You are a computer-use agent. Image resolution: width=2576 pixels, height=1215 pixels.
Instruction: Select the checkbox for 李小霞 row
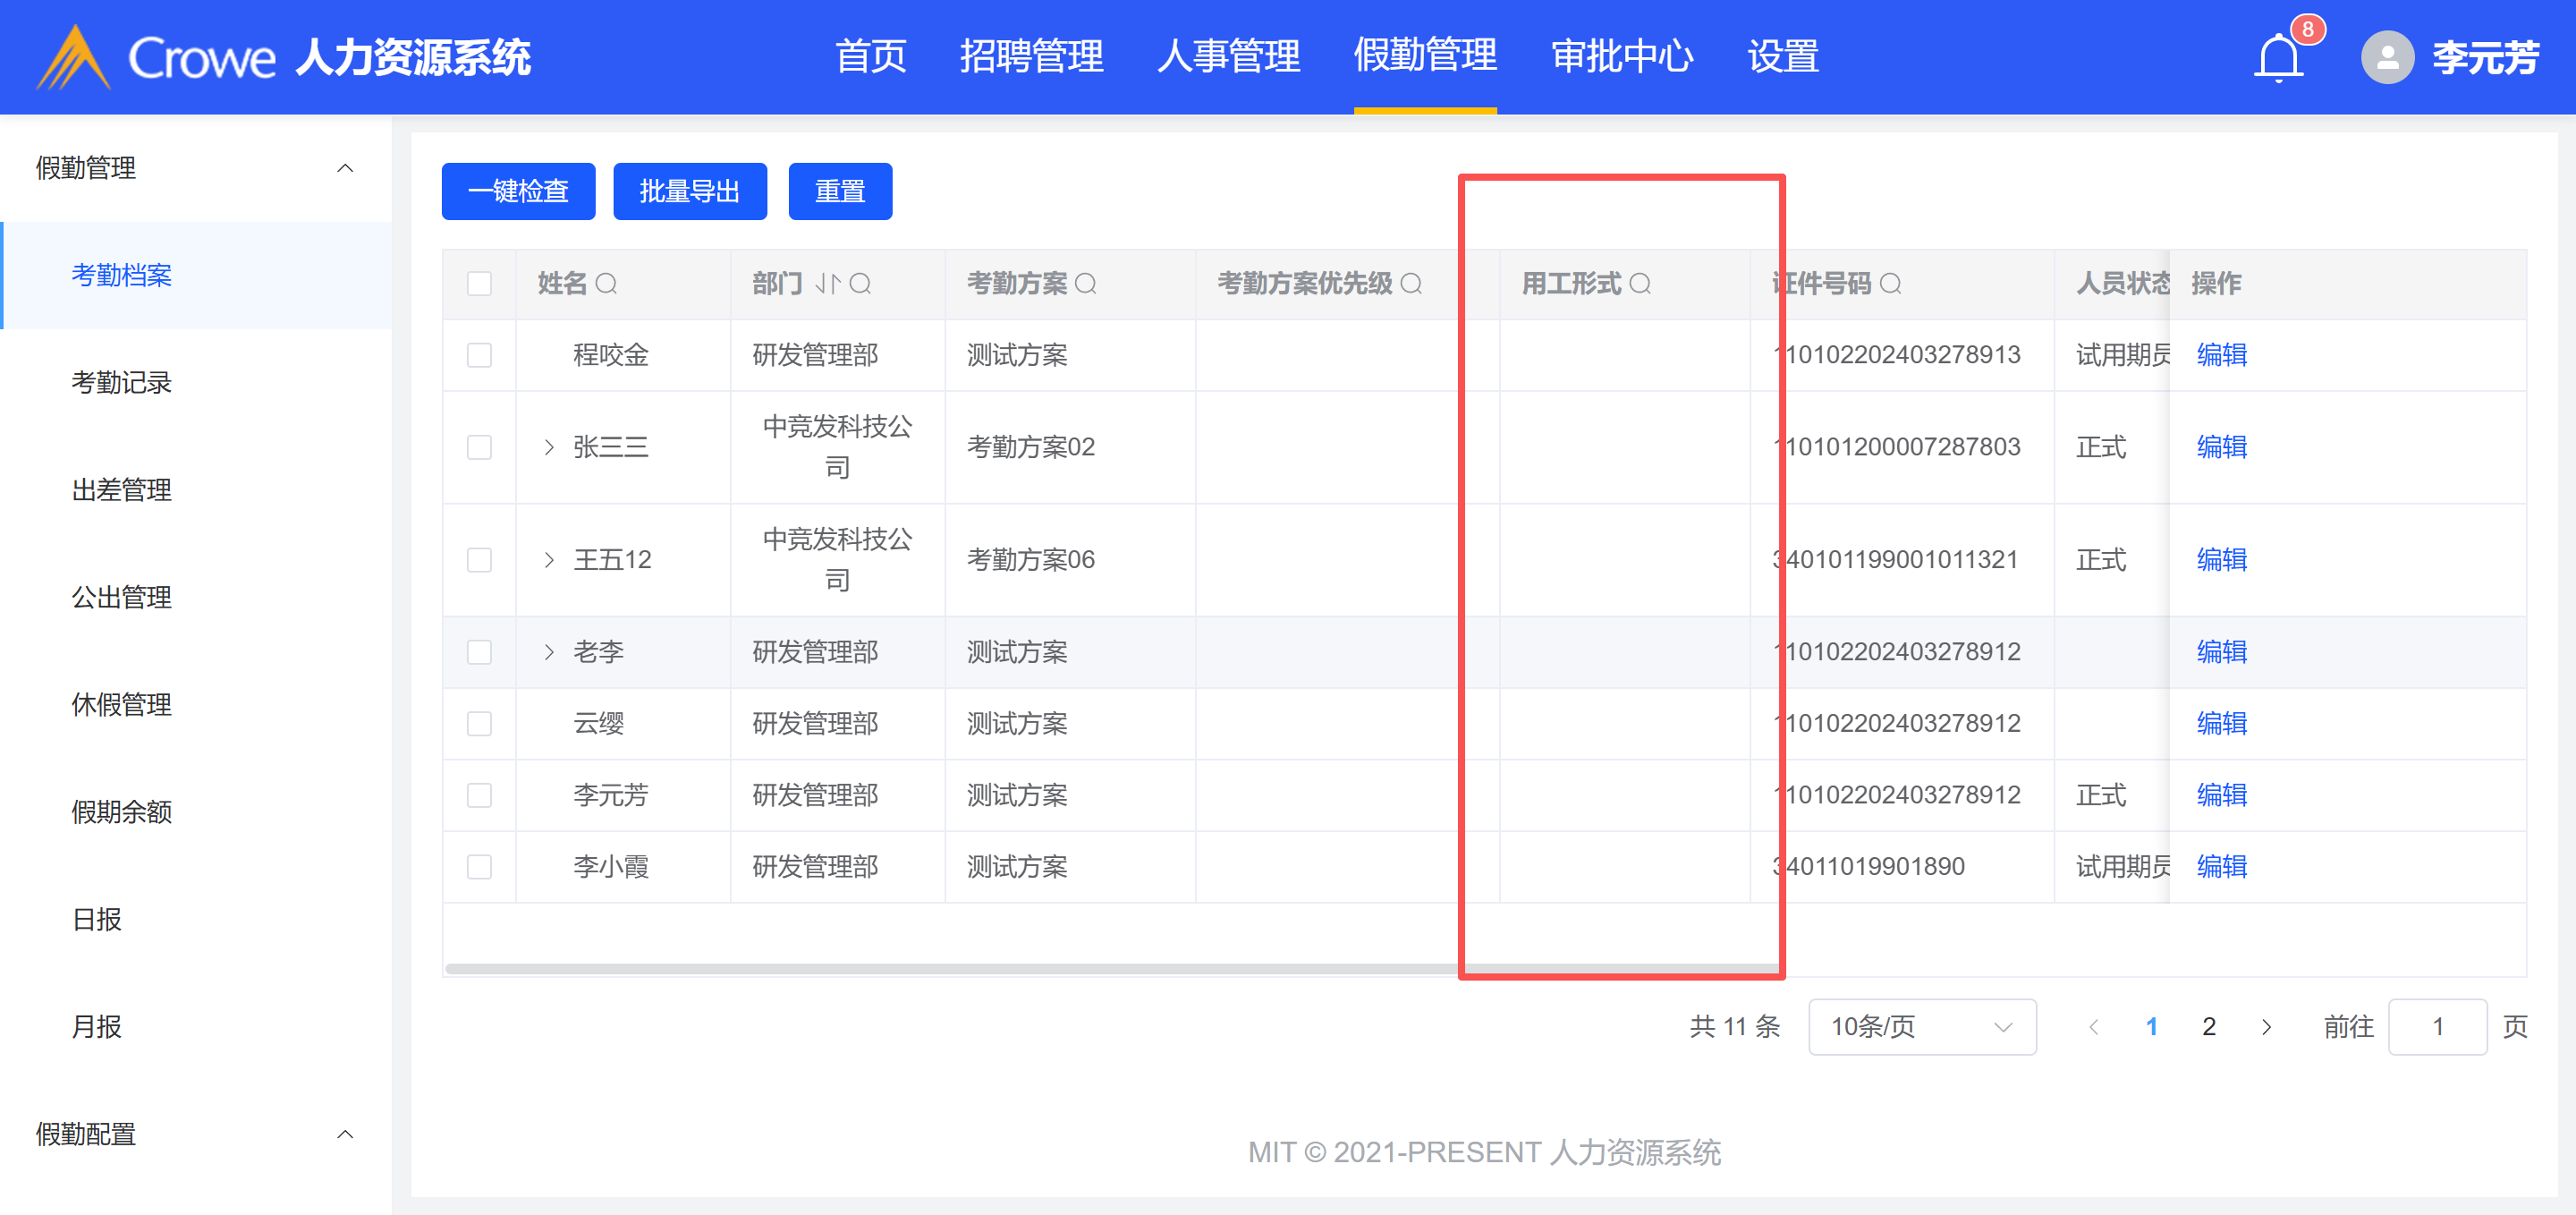[x=479, y=866]
